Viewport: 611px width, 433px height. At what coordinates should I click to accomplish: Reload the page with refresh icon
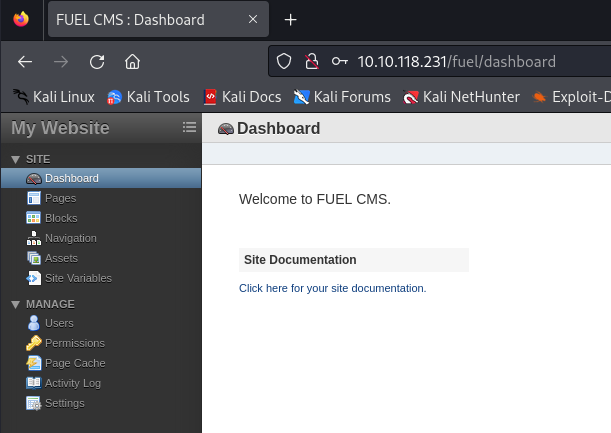(97, 62)
